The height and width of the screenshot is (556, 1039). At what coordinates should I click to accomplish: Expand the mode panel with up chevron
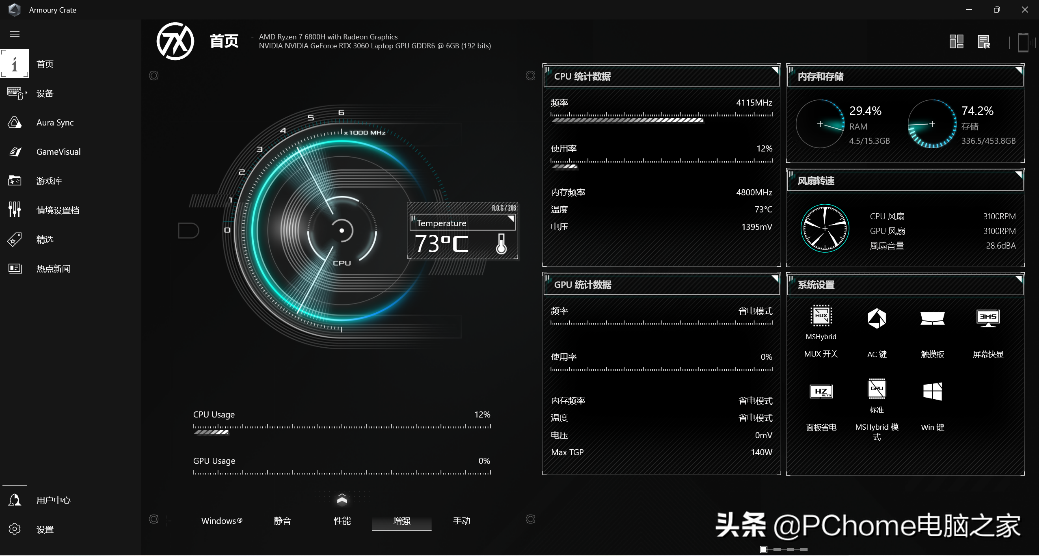pos(342,499)
